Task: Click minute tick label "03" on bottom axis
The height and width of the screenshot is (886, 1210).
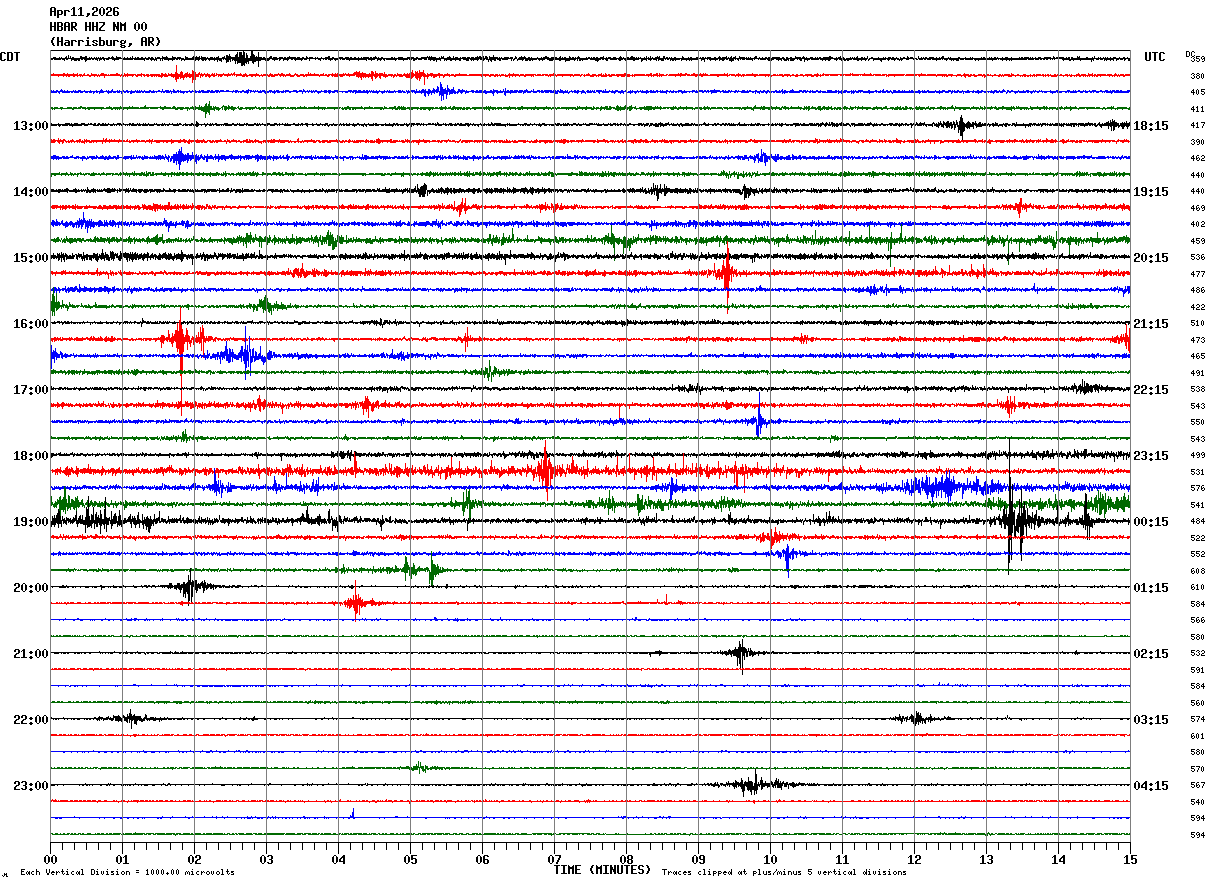Action: point(266,860)
